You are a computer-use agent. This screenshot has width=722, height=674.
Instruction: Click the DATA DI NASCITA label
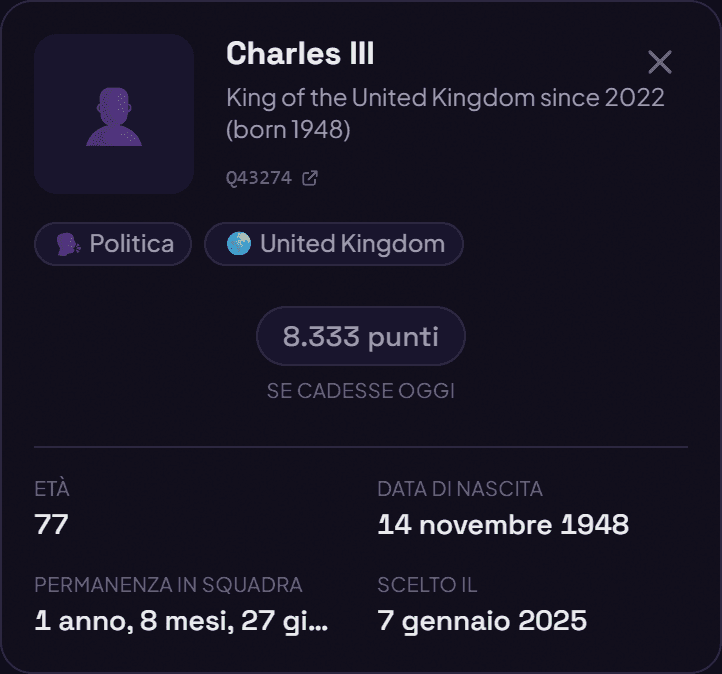pos(460,489)
